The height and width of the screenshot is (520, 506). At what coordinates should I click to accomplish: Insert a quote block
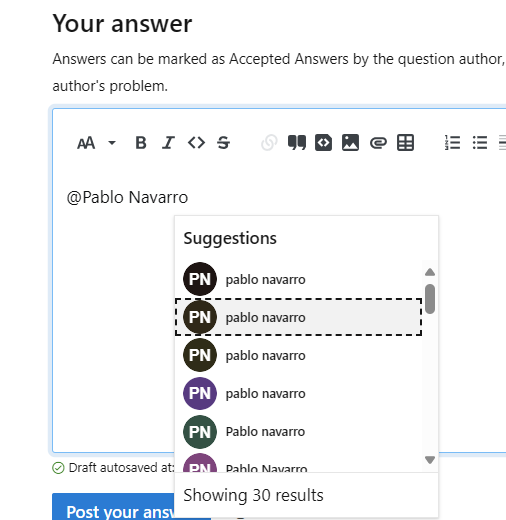(297, 143)
